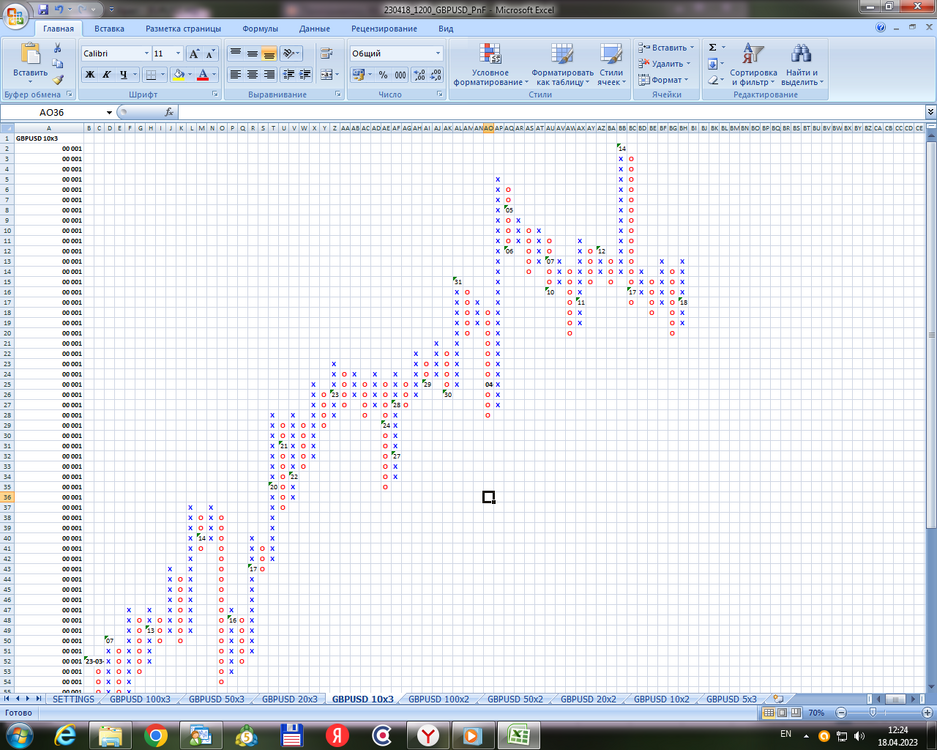This screenshot has height=750, width=937.
Task: Click the Excel Help question mark icon
Action: (880, 27)
